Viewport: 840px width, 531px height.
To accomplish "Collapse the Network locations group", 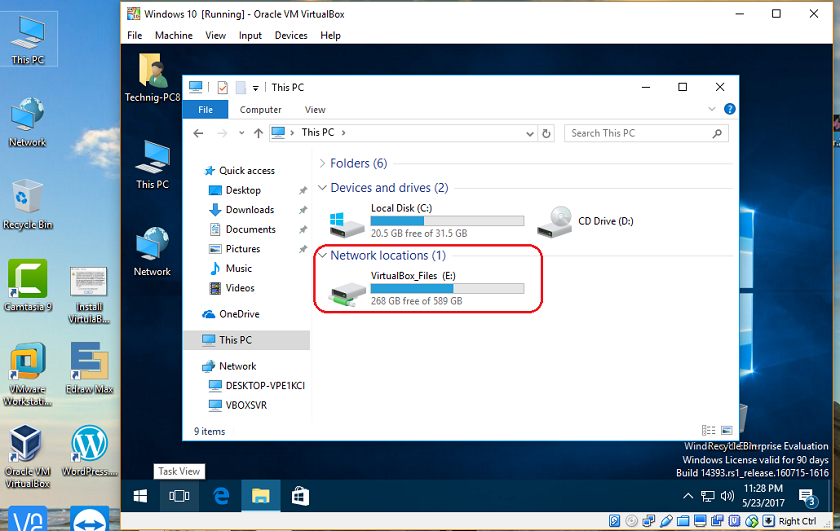I will coord(322,256).
